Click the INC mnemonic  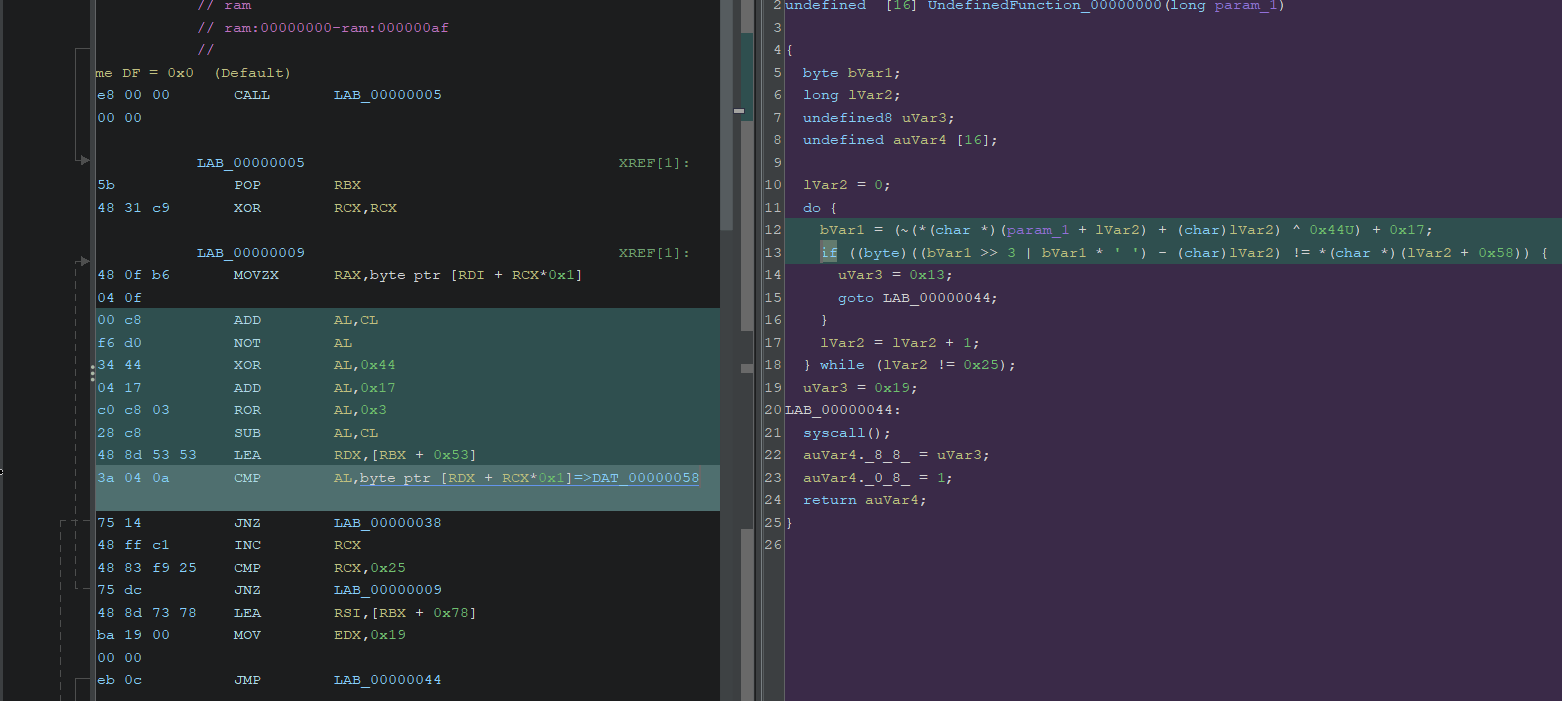248,545
